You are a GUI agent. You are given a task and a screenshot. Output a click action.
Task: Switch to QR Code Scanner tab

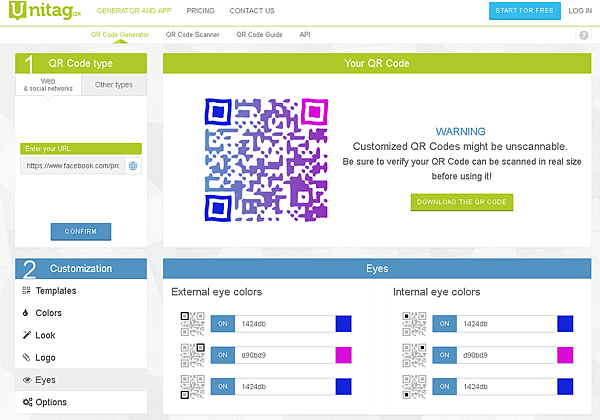pos(192,34)
